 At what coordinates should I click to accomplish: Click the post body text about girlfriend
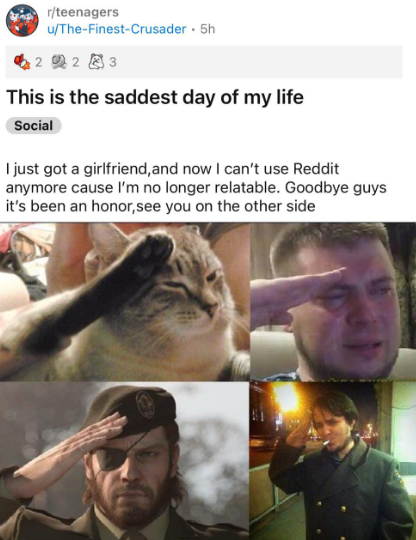click(196, 187)
